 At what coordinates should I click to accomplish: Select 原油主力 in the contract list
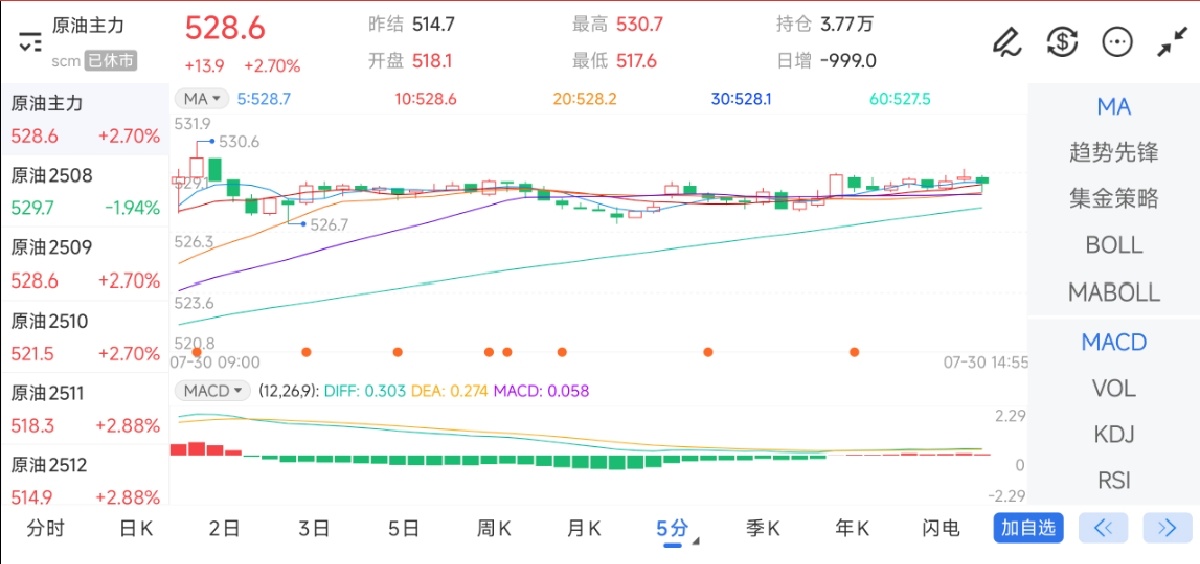pyautogui.click(x=84, y=119)
